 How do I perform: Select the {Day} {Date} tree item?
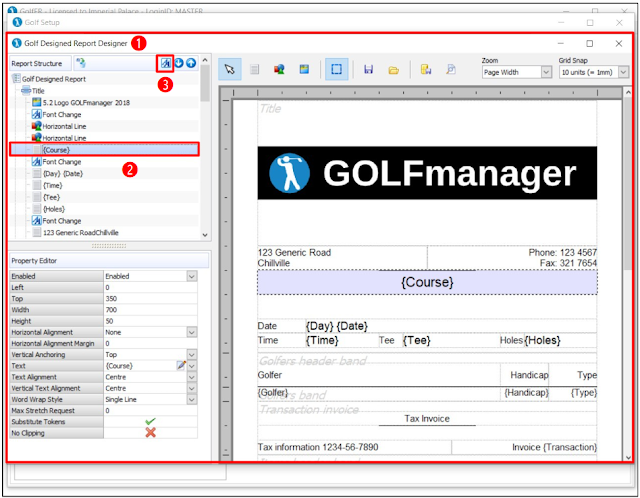tap(63, 173)
